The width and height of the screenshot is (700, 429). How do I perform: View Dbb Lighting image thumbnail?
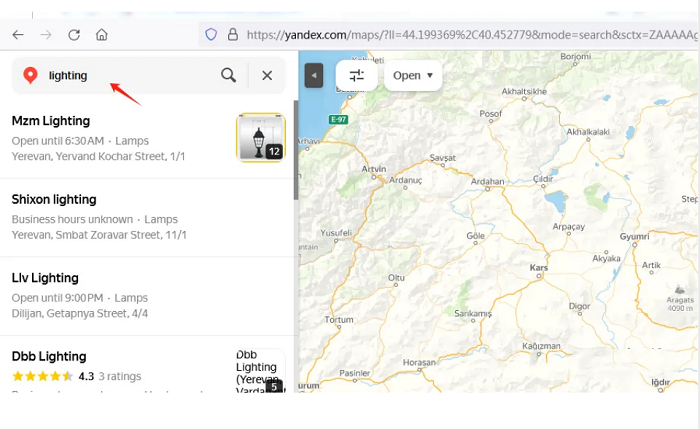click(x=261, y=371)
